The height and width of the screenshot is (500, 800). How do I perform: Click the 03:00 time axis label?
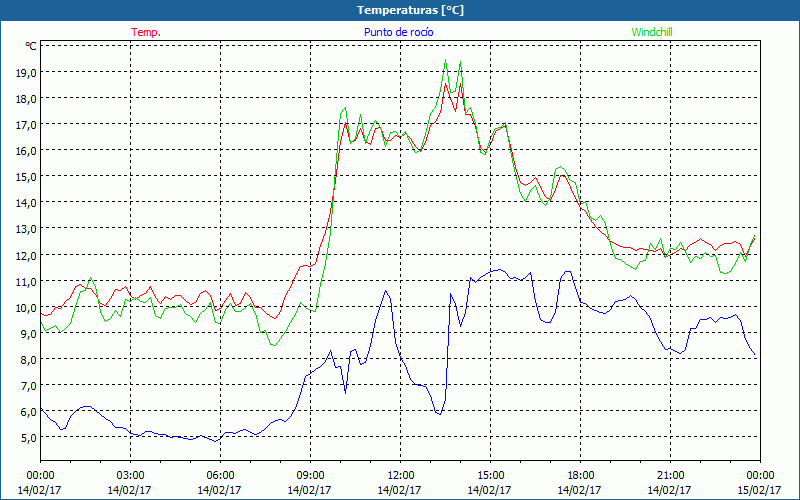tap(130, 475)
